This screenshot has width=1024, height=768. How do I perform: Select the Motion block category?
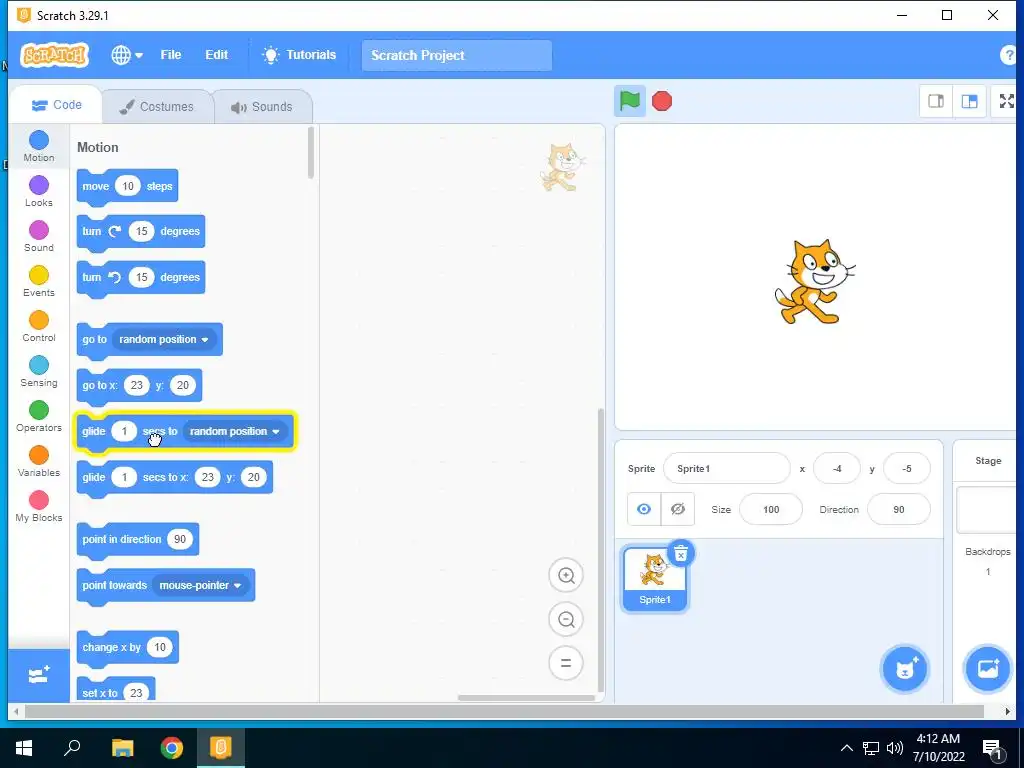point(39,146)
